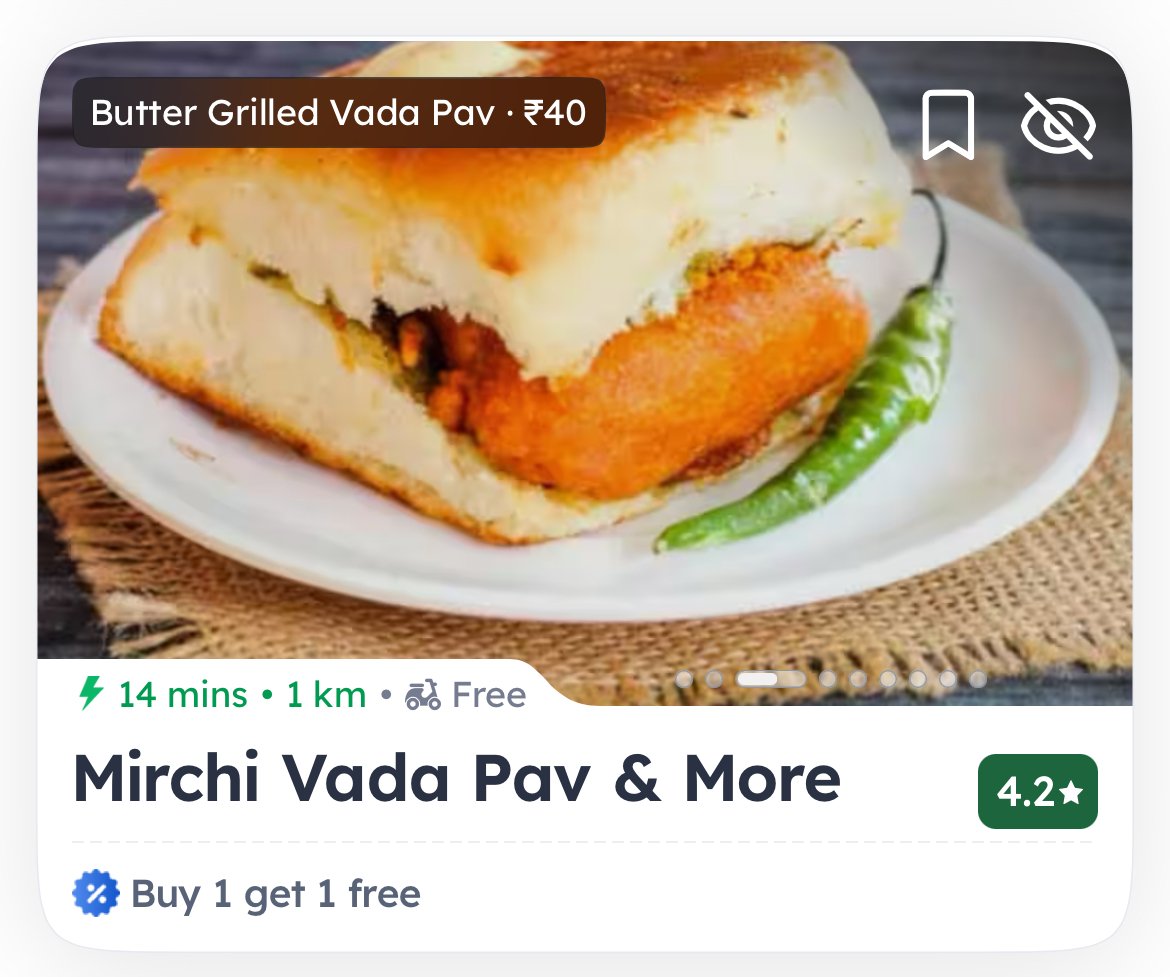Click the 1 km distance text

(x=326, y=695)
